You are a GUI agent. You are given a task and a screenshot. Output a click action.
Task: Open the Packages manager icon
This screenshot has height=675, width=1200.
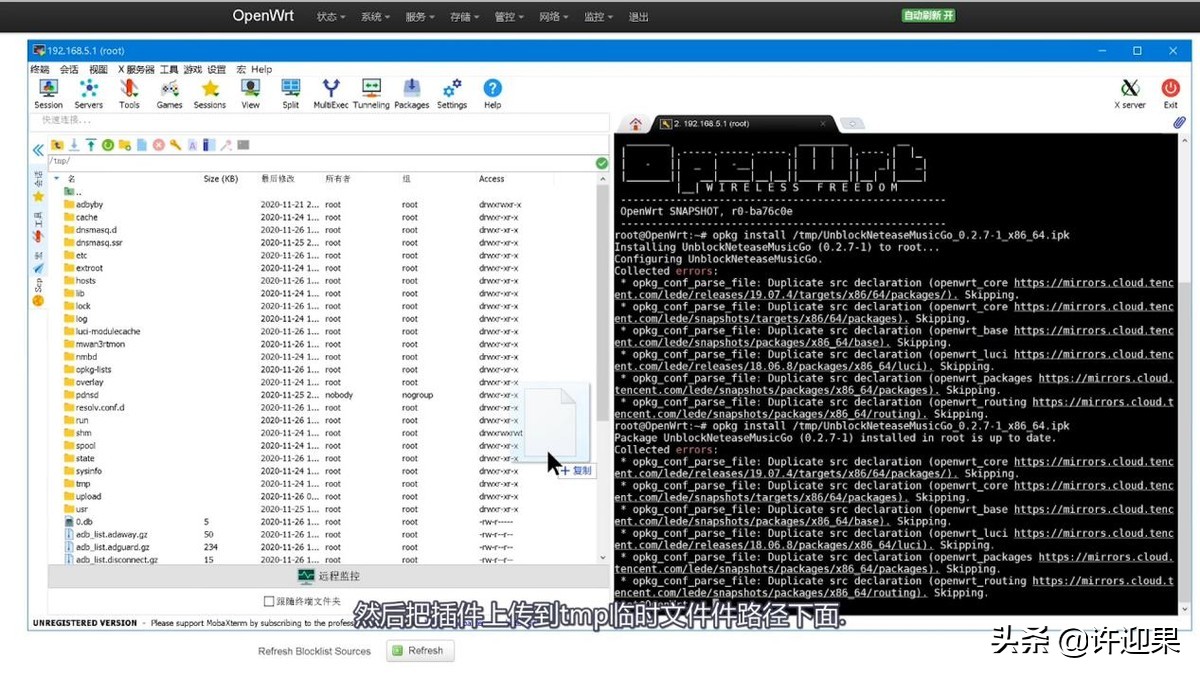pos(411,92)
